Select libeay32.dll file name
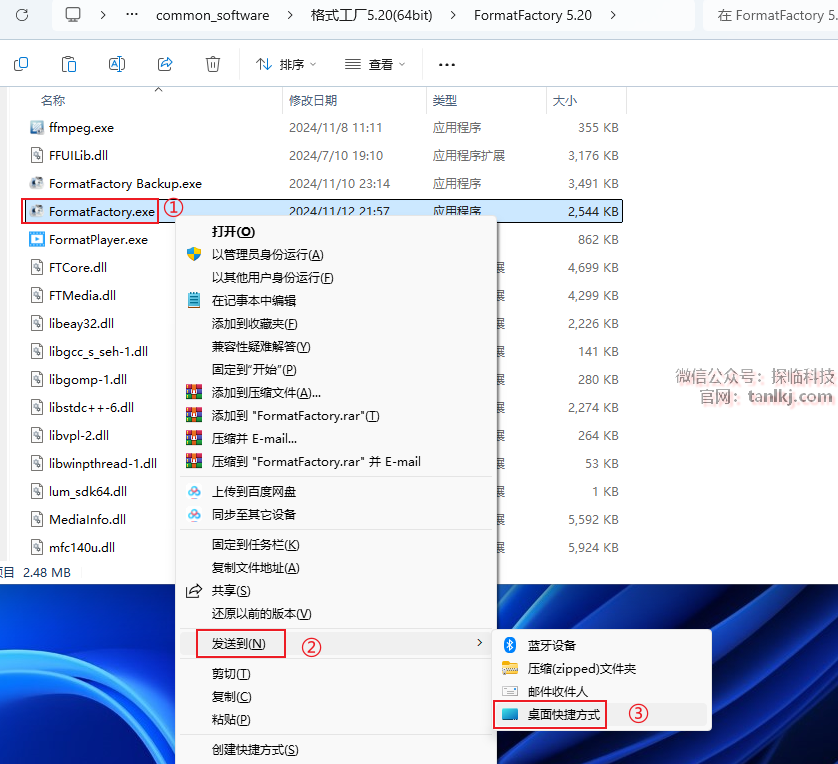Screen dimensions: 838x764 click(81, 324)
